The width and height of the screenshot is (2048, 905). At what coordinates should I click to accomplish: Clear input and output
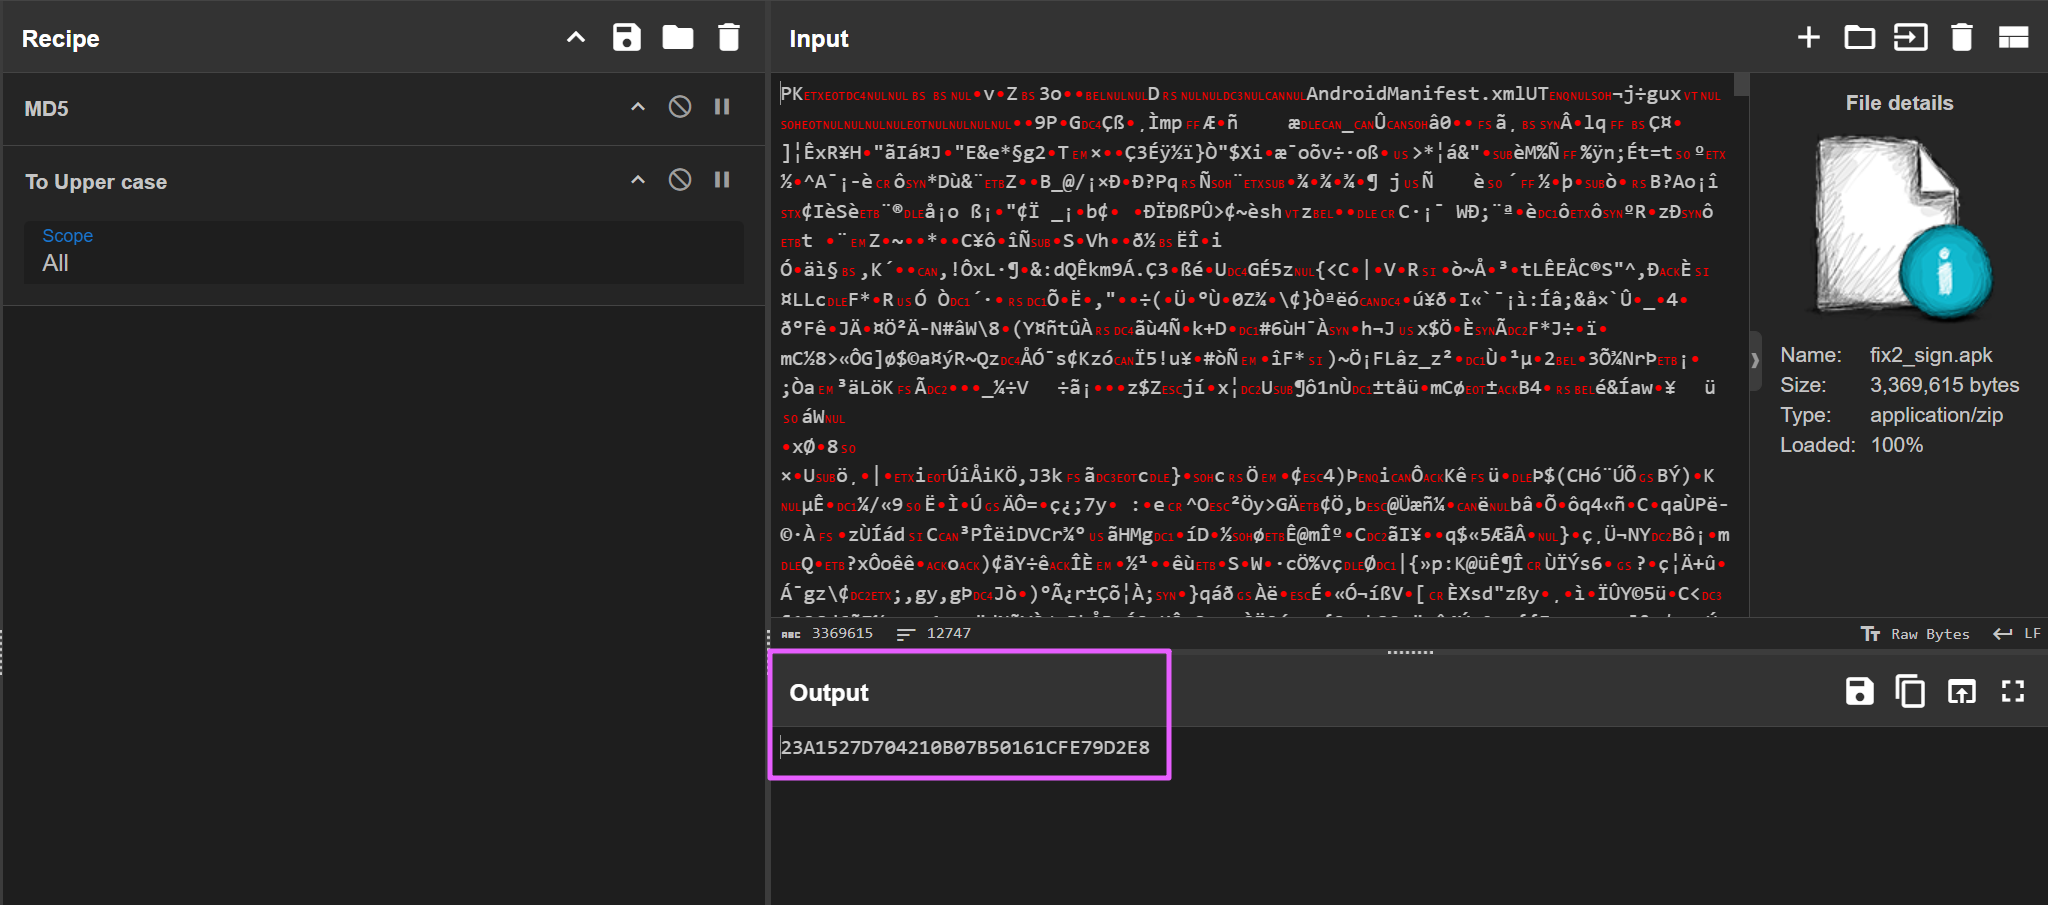pos(1962,38)
